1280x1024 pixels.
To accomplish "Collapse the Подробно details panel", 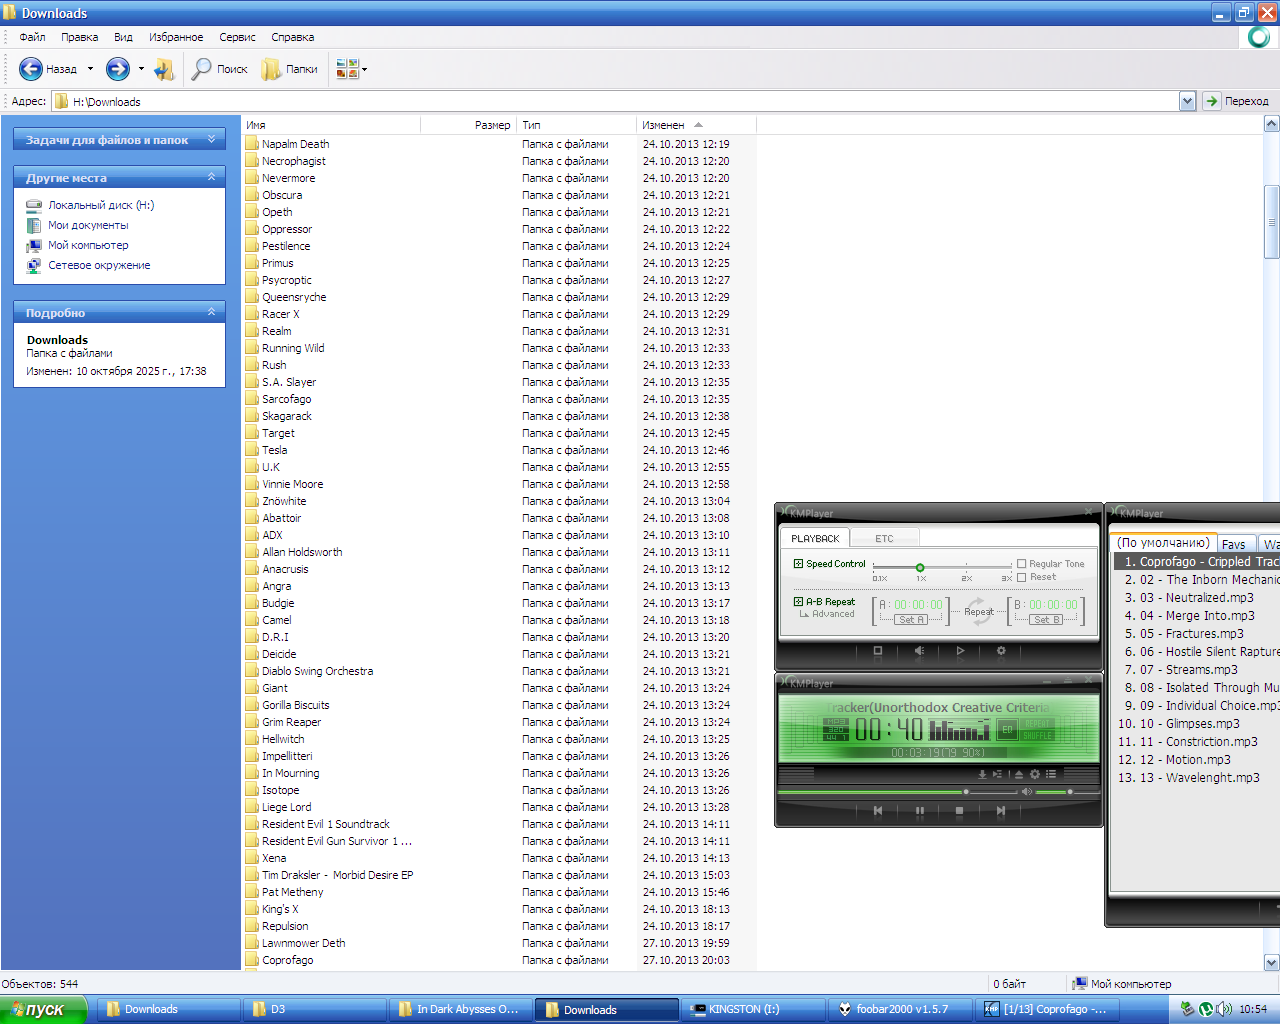I will point(211,312).
